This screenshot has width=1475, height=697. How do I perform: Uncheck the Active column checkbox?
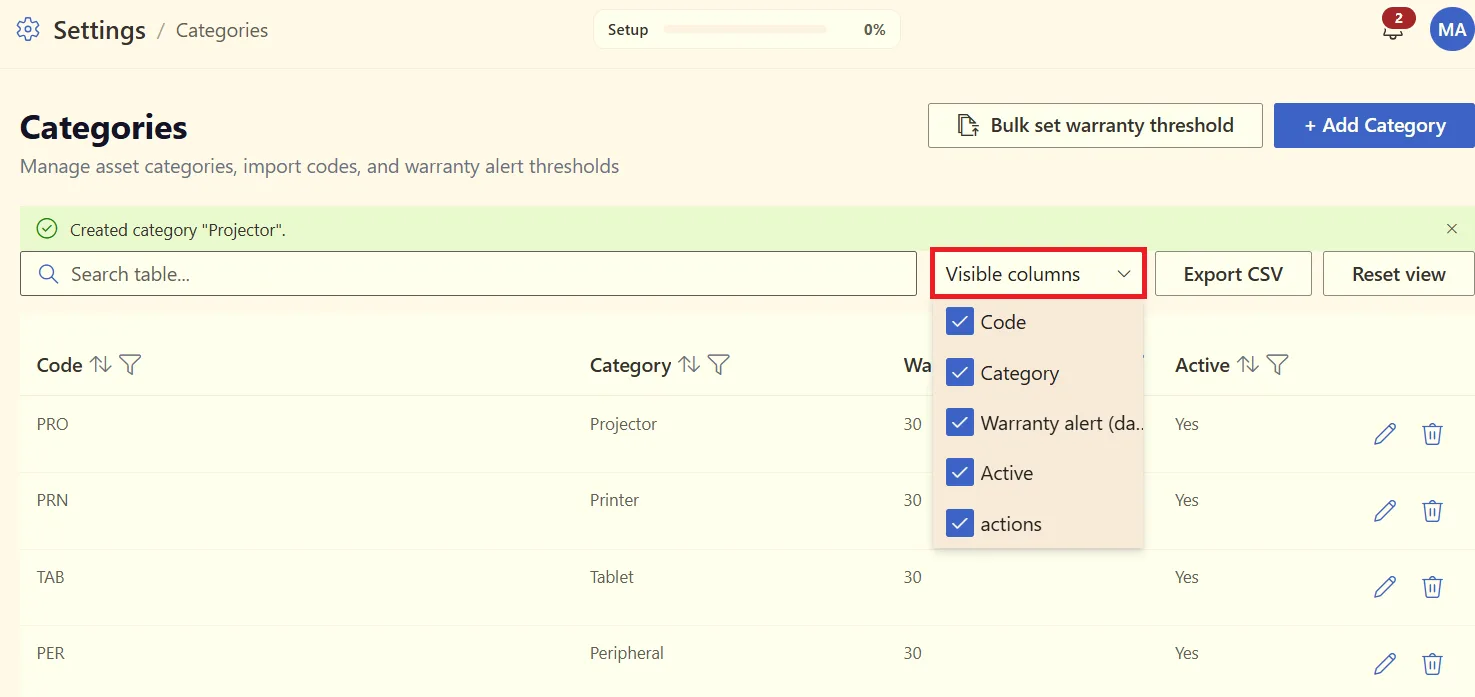(x=960, y=473)
